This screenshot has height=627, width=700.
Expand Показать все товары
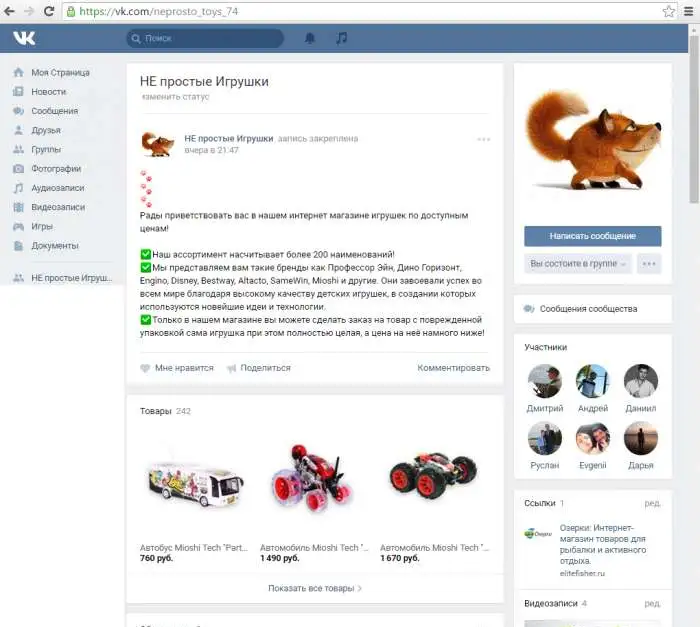[315, 588]
